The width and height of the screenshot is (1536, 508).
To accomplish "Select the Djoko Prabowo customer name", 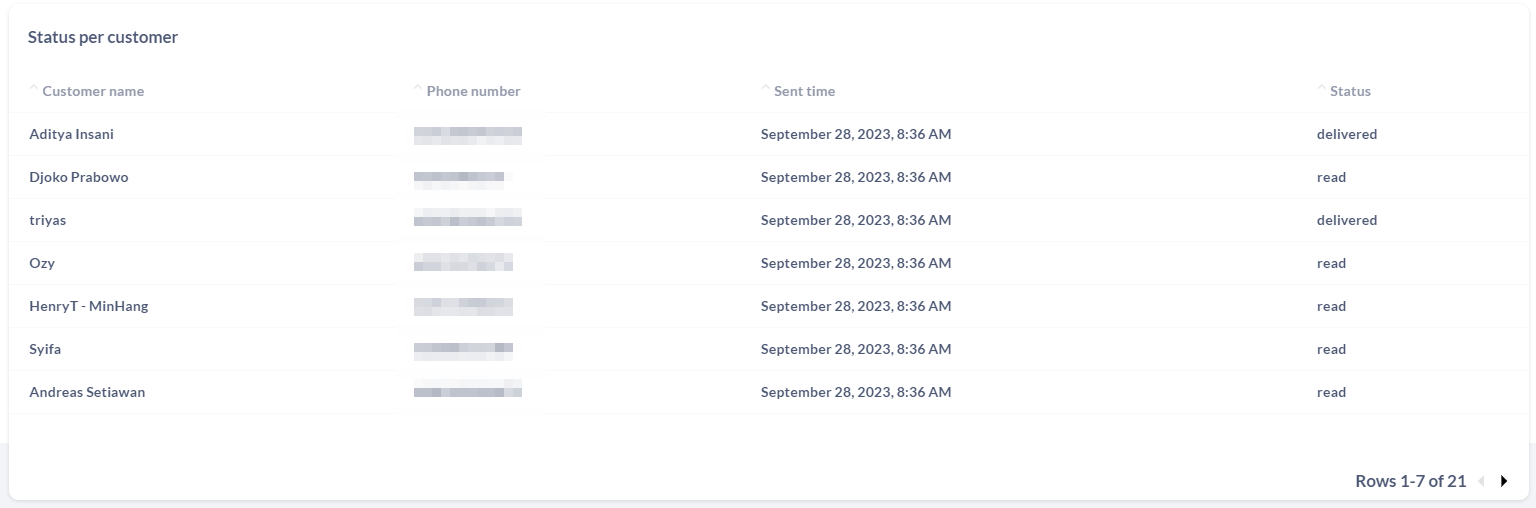I will pyautogui.click(x=79, y=177).
